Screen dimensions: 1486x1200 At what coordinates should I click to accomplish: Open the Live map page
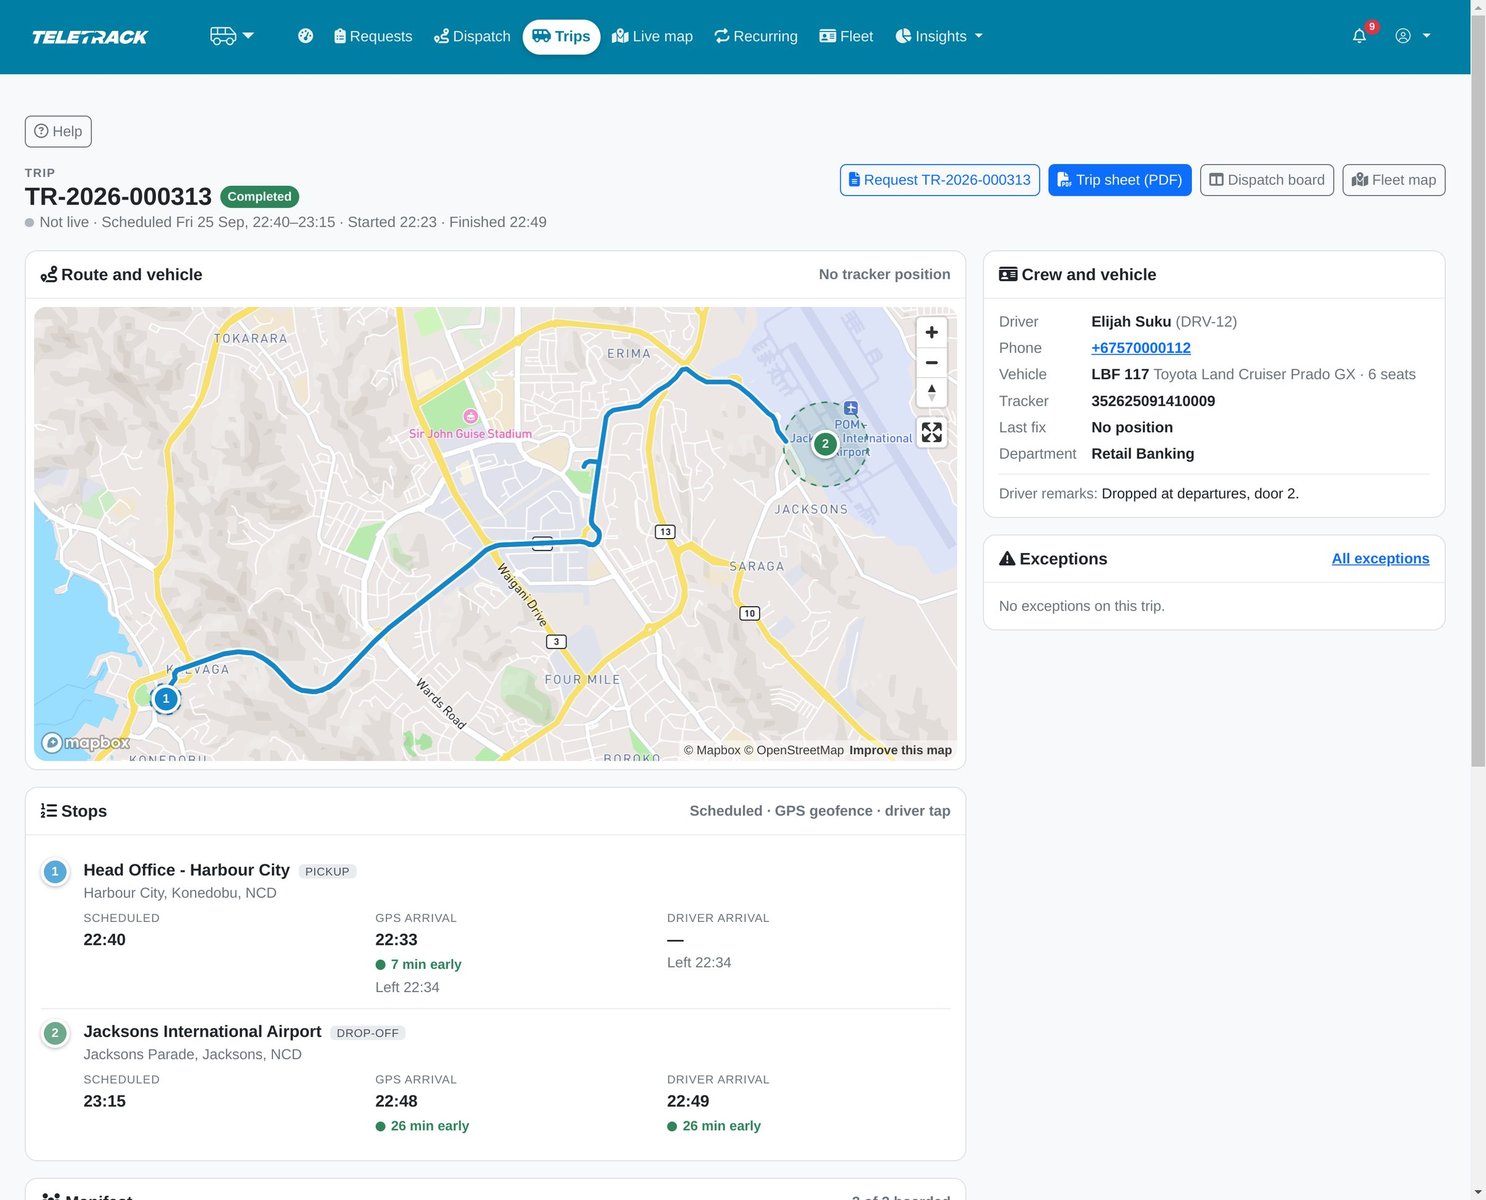pos(652,36)
